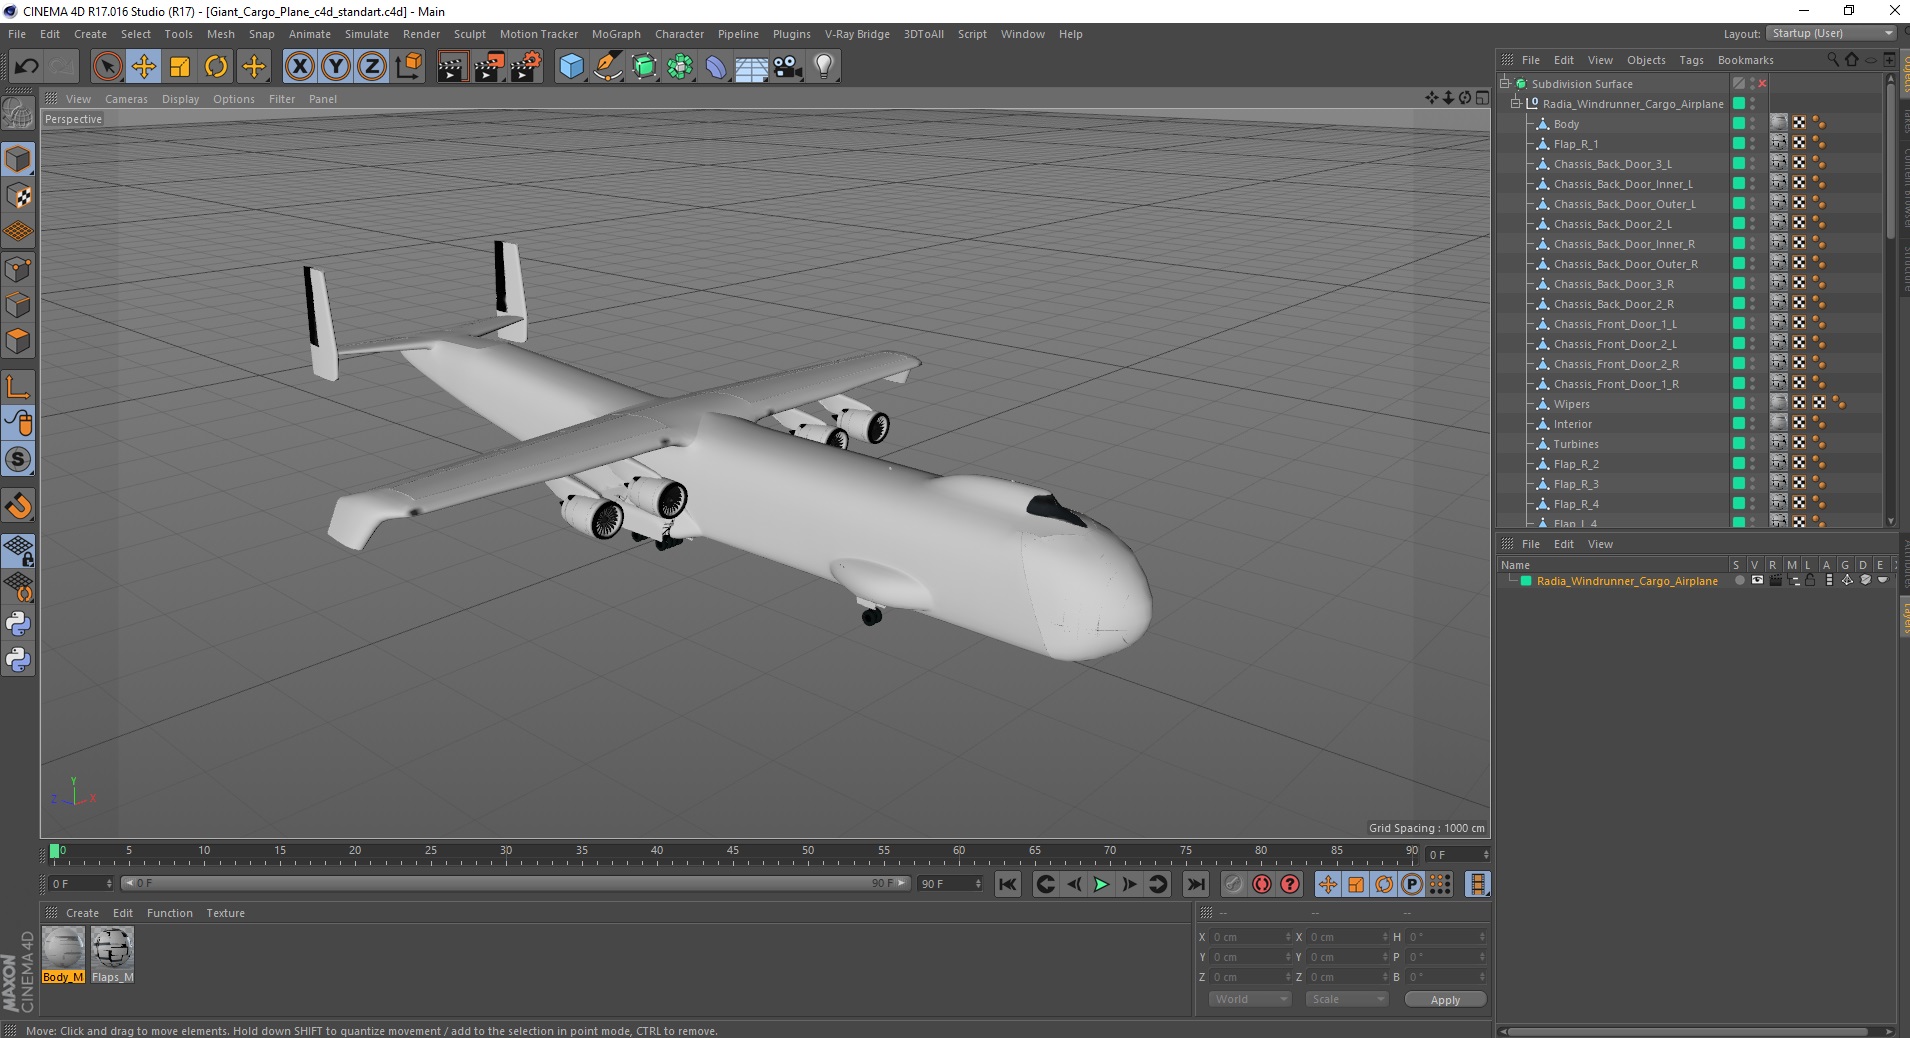Click the Apply button
1910x1038 pixels.
point(1445,999)
